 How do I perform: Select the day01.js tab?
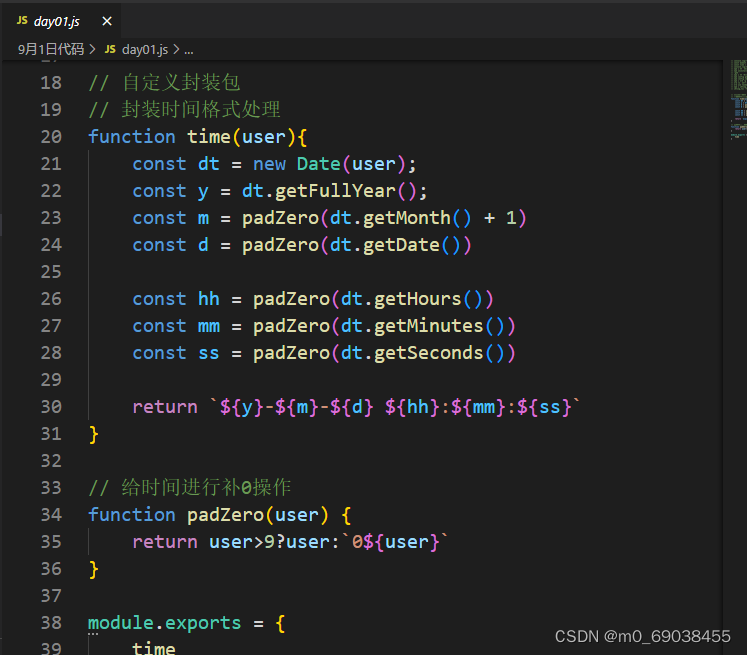click(57, 21)
